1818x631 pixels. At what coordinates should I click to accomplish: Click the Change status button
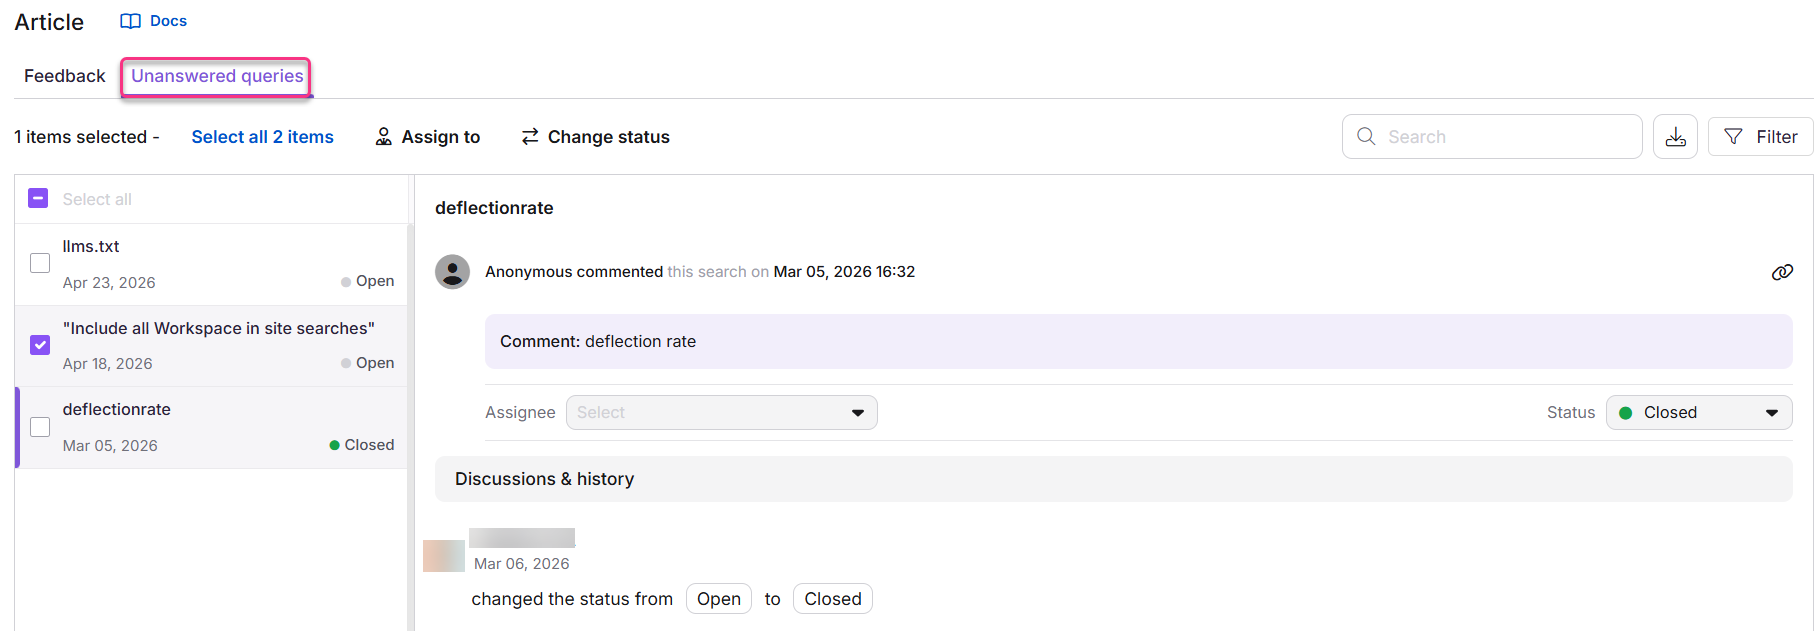[596, 137]
